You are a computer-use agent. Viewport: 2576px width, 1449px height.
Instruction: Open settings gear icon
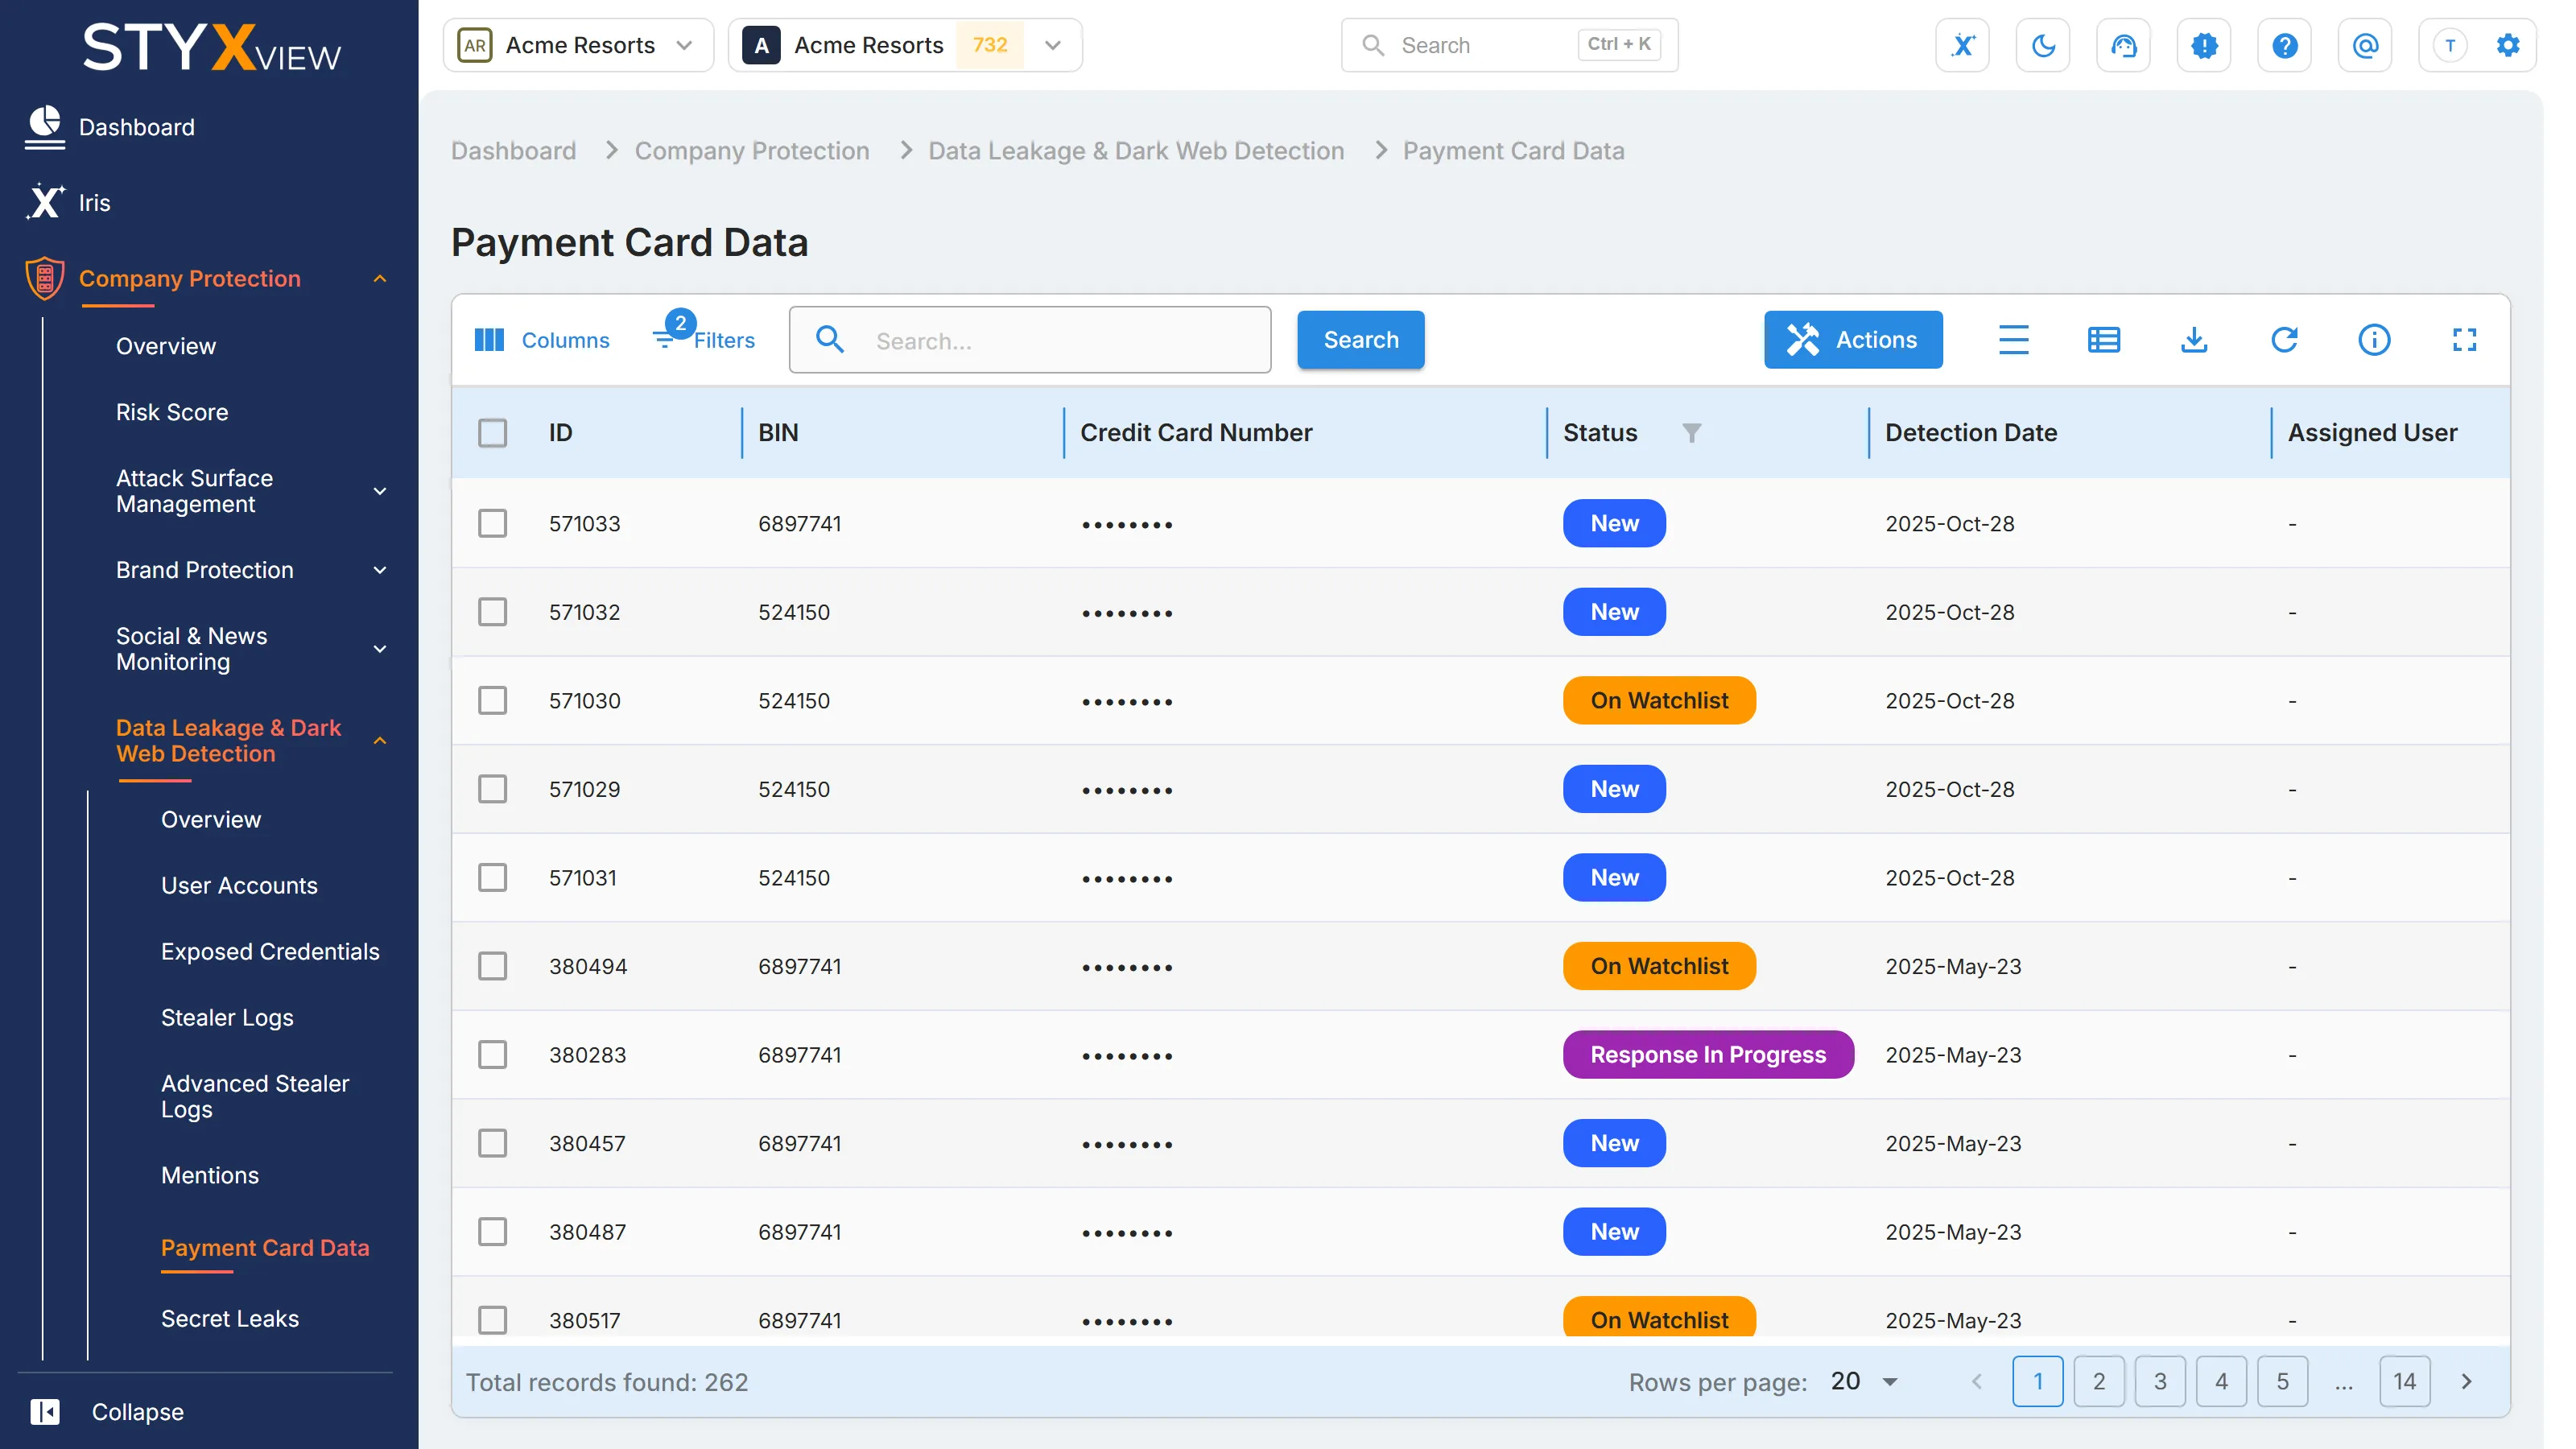[2508, 45]
